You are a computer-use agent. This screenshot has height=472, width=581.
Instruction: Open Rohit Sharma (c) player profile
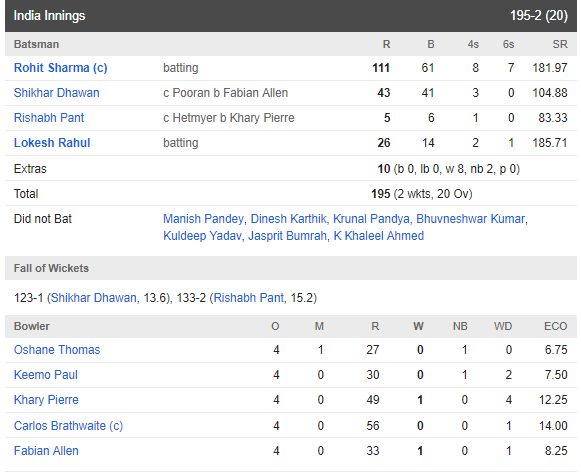pos(60,68)
